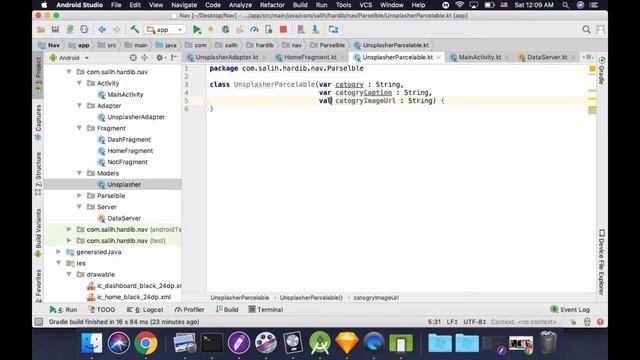The height and width of the screenshot is (360, 640).
Task: Run the app with the green play button
Action: (197, 29)
